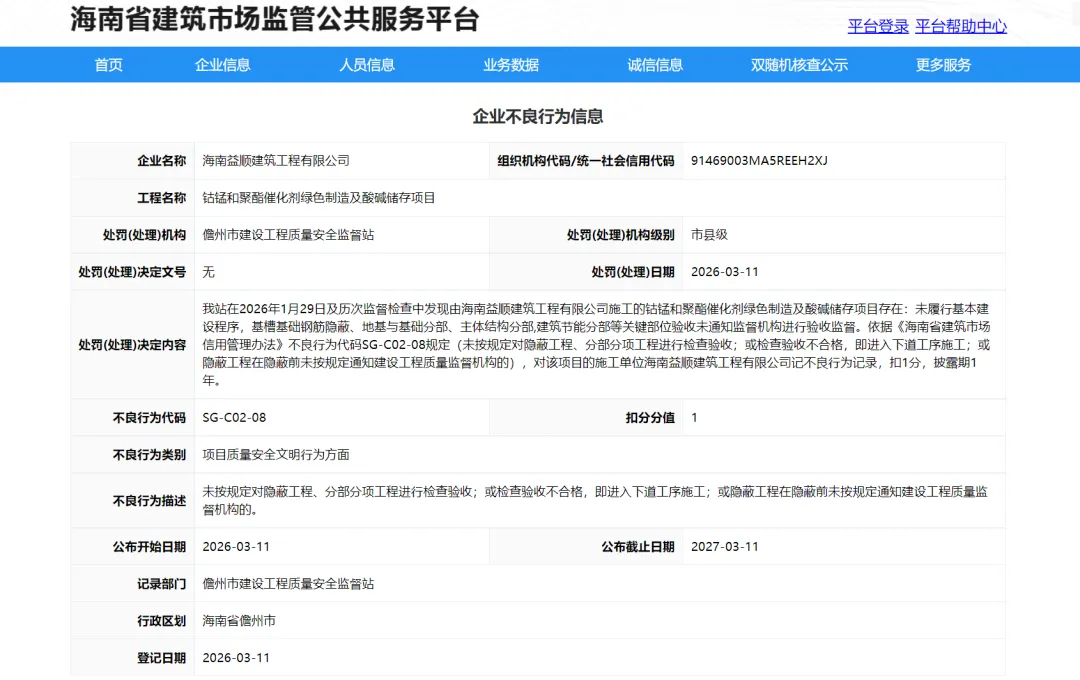This screenshot has width=1080, height=680.
Task: Click the 海南省建筑市场监管公共服务平台 site title
Action: tap(274, 19)
